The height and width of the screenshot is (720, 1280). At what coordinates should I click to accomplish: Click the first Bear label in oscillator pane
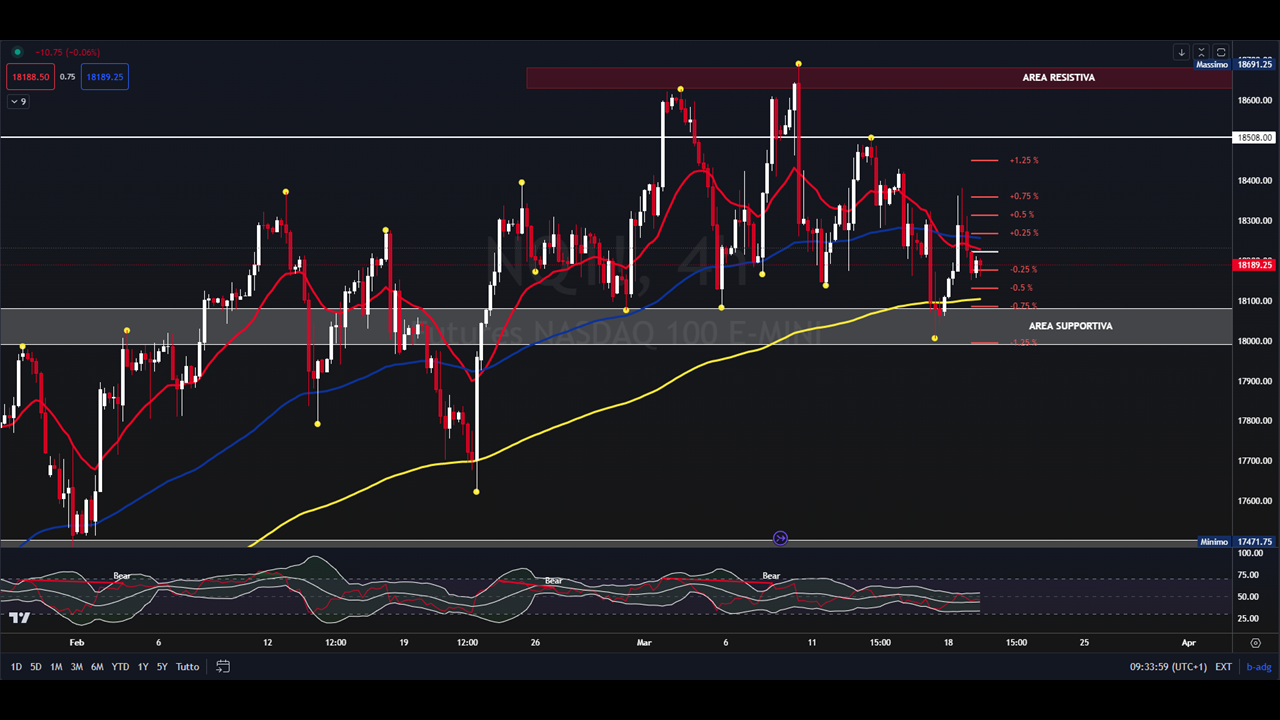pos(122,576)
